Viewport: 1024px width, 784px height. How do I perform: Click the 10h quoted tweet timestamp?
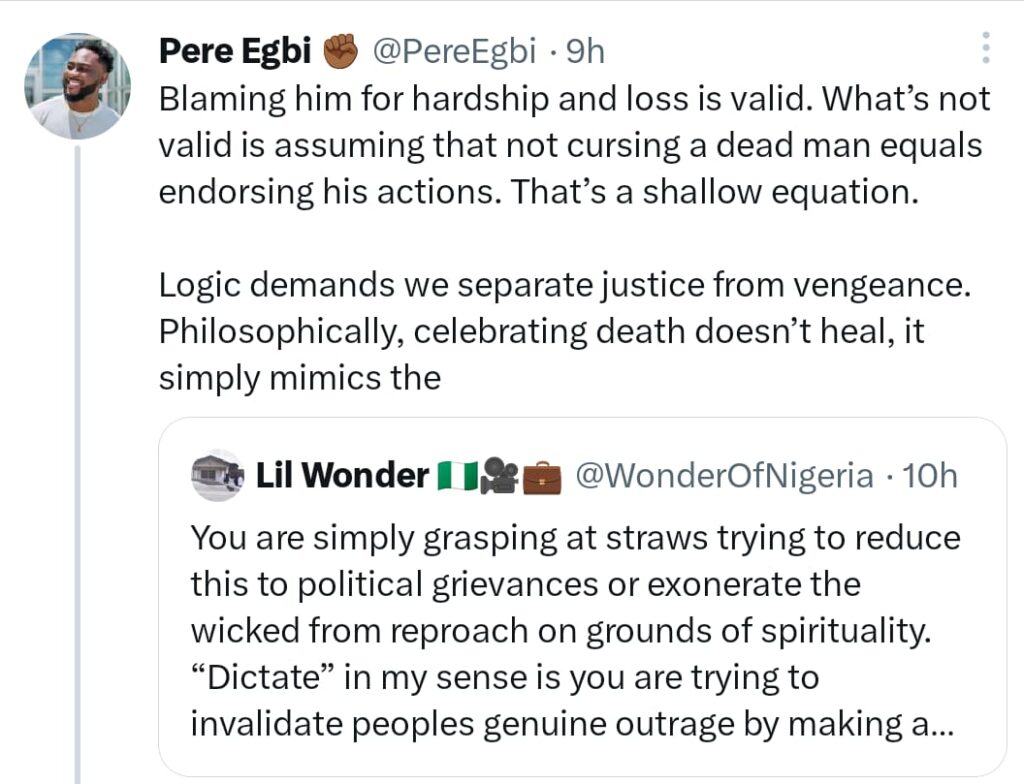(930, 476)
